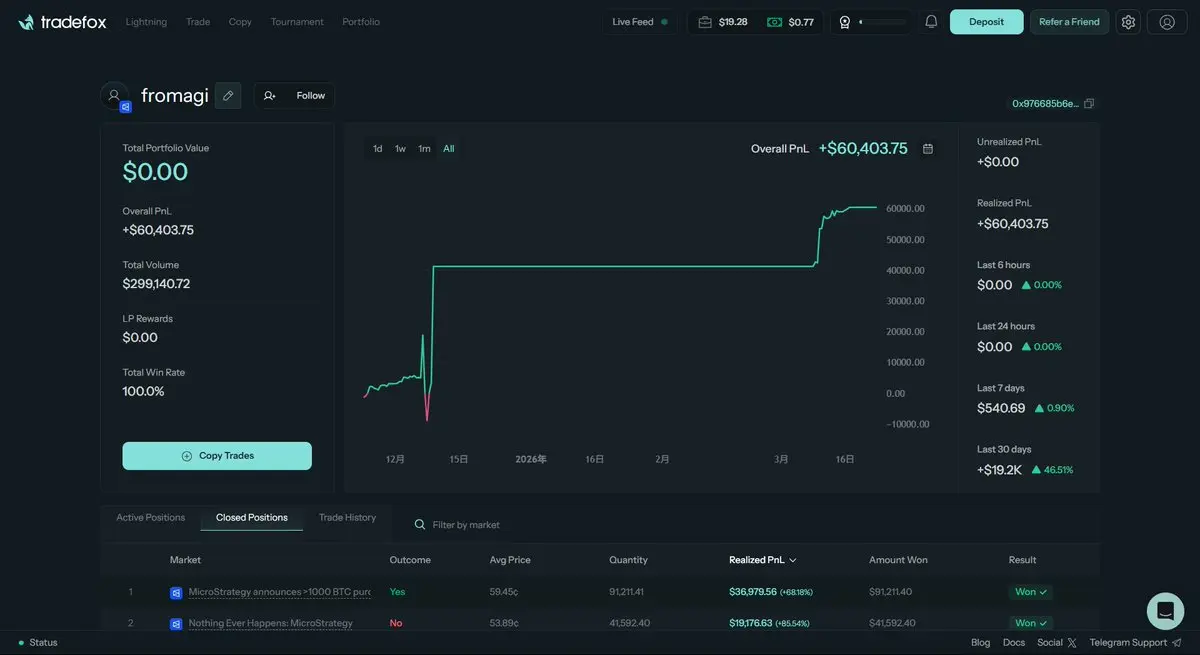Select the 1d chart range
The image size is (1200, 655).
click(x=378, y=149)
